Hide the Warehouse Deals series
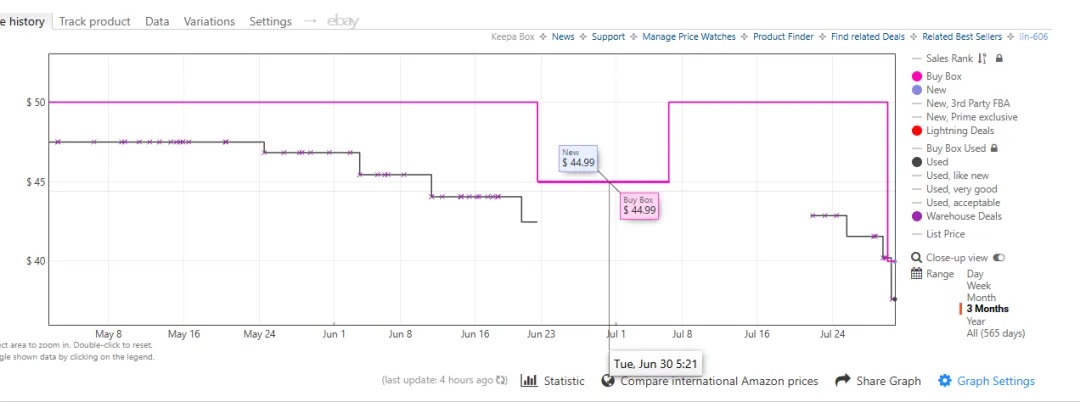This screenshot has width=1080, height=402. click(x=956, y=216)
